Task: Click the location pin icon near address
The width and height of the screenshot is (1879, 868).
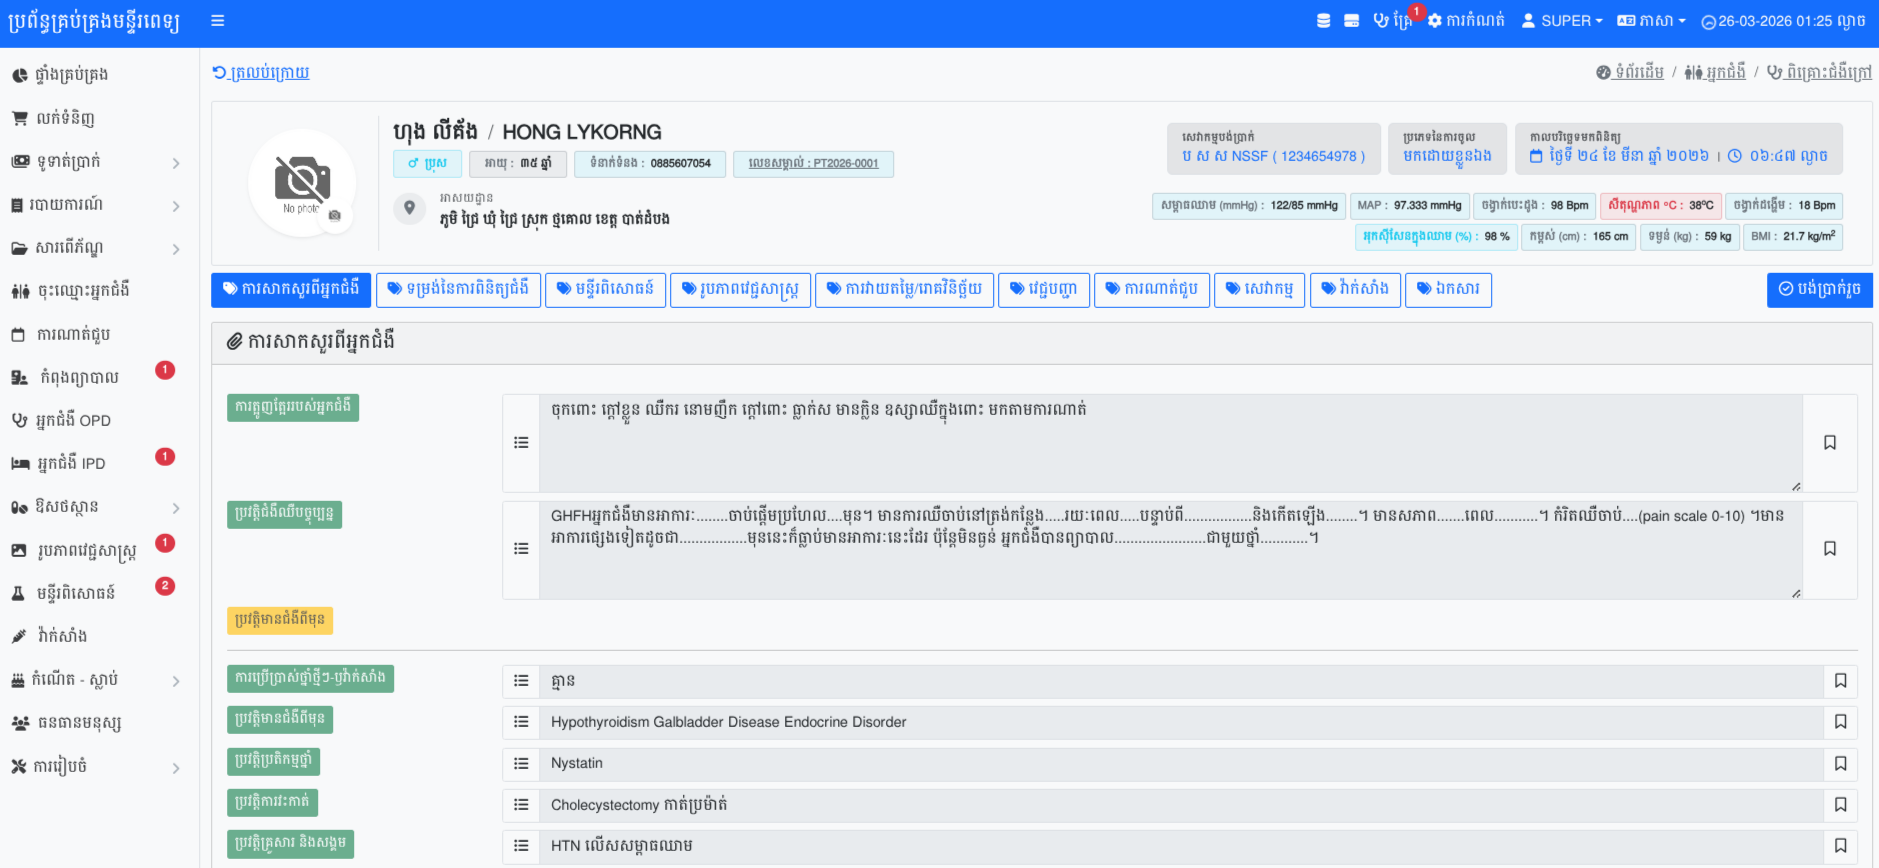Action: pos(409,208)
